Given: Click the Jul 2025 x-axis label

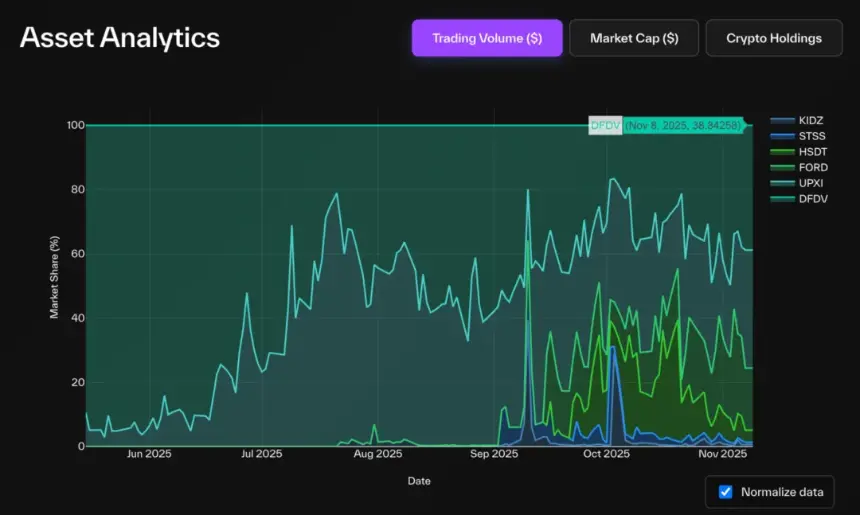Looking at the screenshot, I should (x=262, y=454).
